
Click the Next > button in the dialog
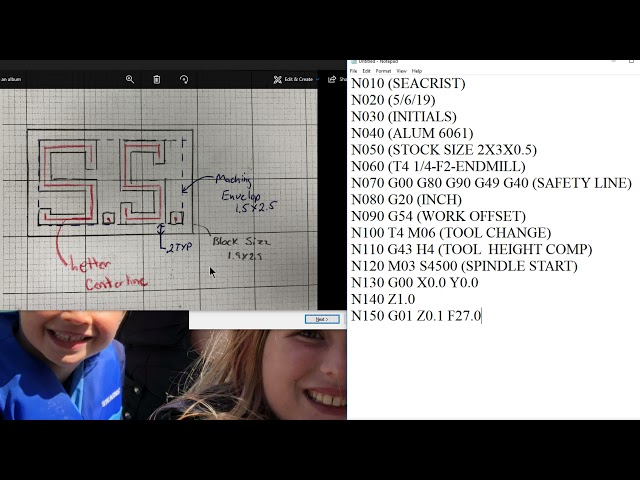(x=322, y=319)
